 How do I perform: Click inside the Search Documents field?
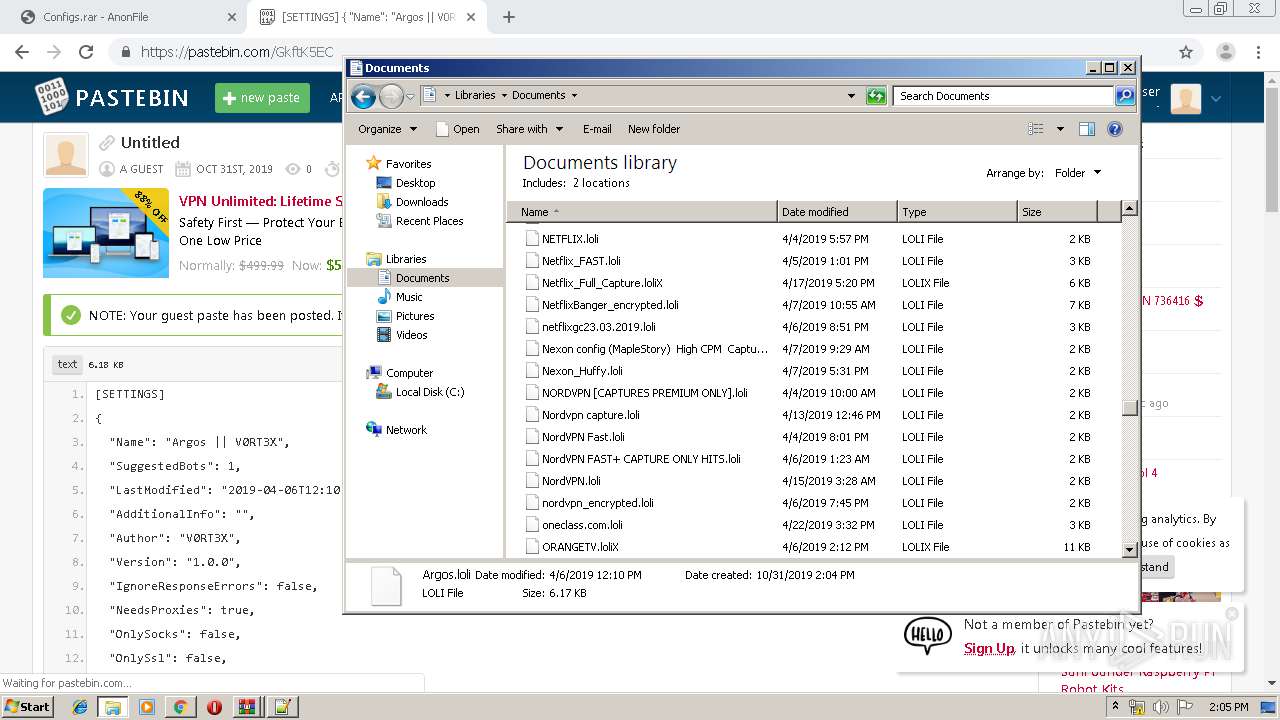tap(1003, 96)
